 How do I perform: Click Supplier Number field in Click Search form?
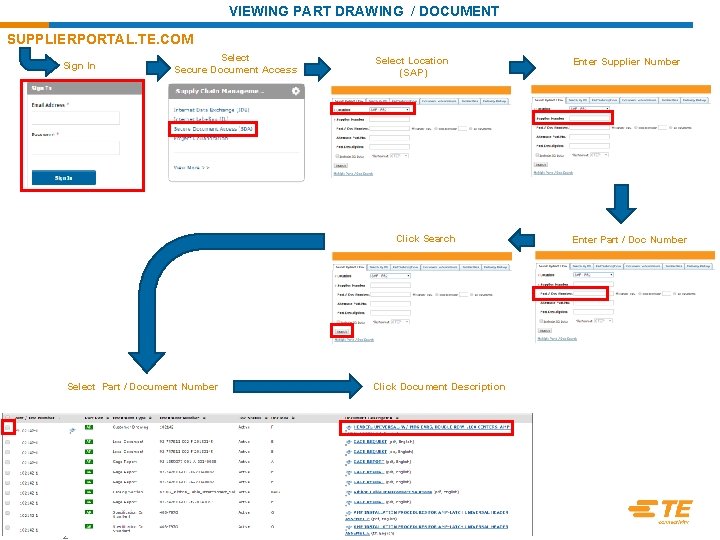point(390,285)
